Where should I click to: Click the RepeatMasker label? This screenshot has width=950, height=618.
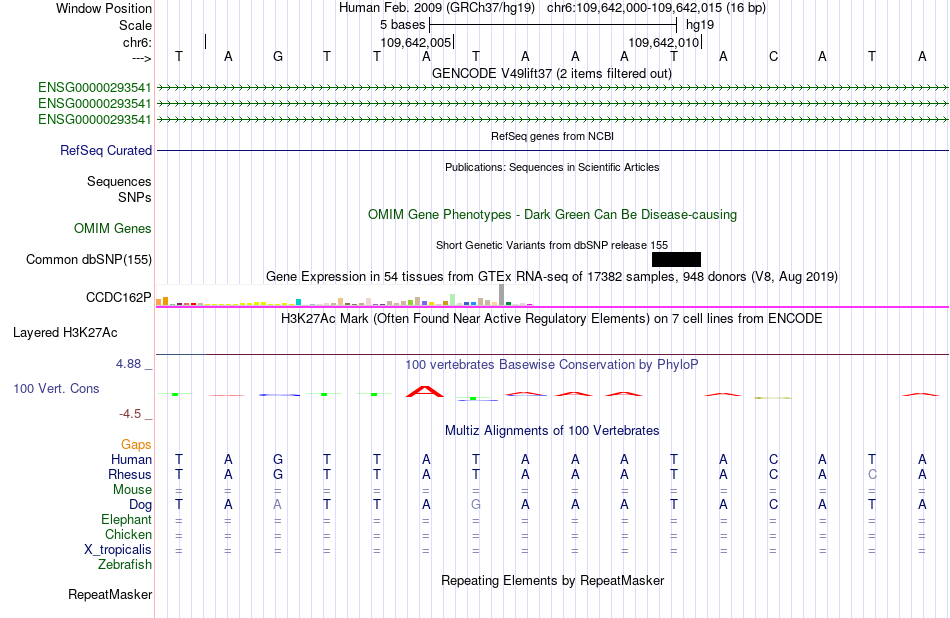110,595
